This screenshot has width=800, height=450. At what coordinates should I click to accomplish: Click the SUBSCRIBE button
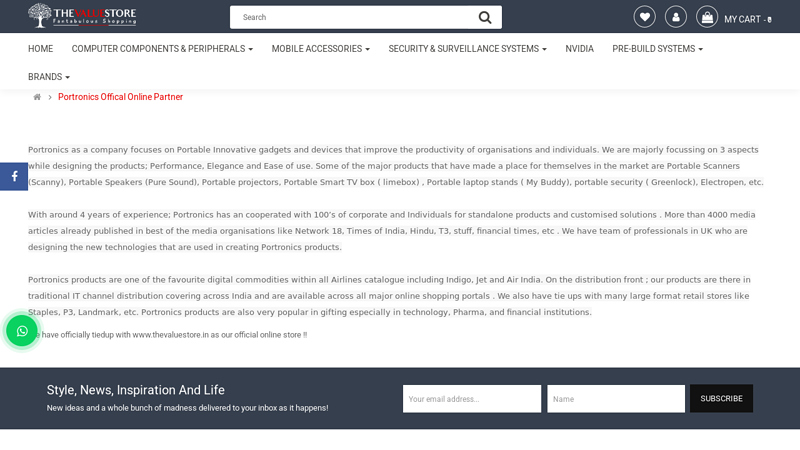721,398
